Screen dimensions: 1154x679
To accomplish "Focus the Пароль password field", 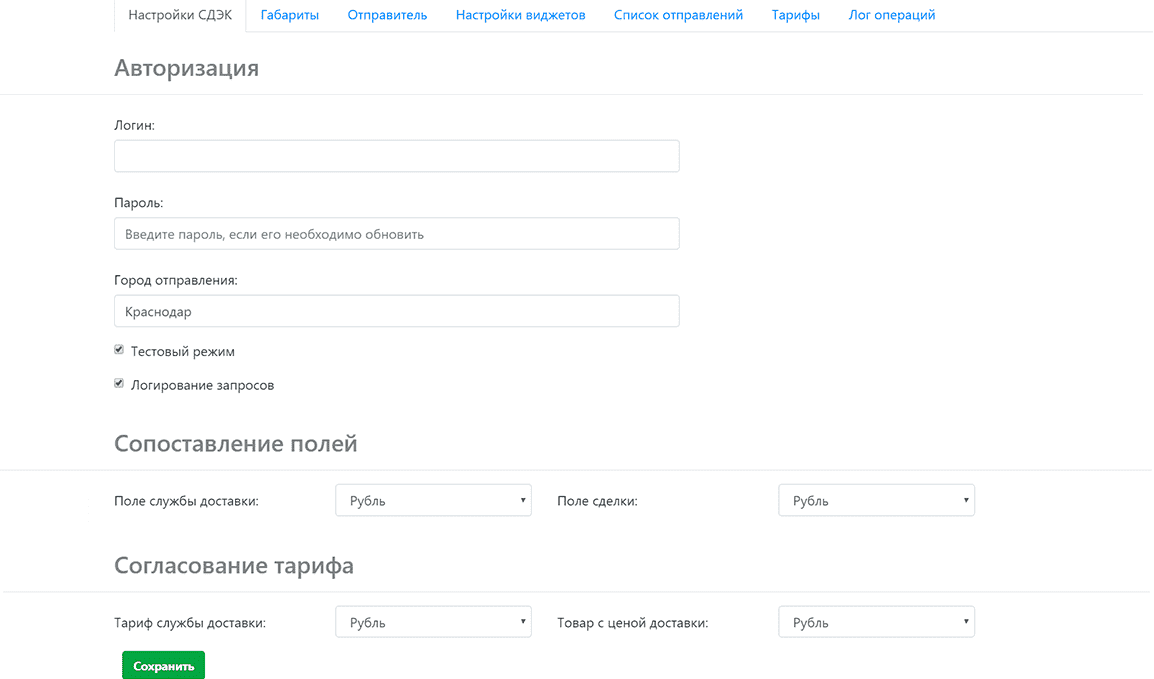I will [x=396, y=234].
